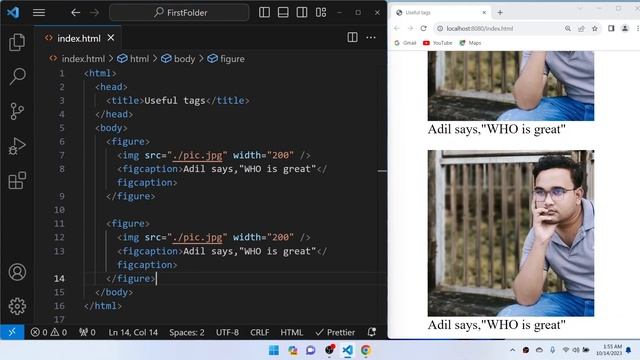
Task: Open the VS Code hamburger menu
Action: (39, 13)
